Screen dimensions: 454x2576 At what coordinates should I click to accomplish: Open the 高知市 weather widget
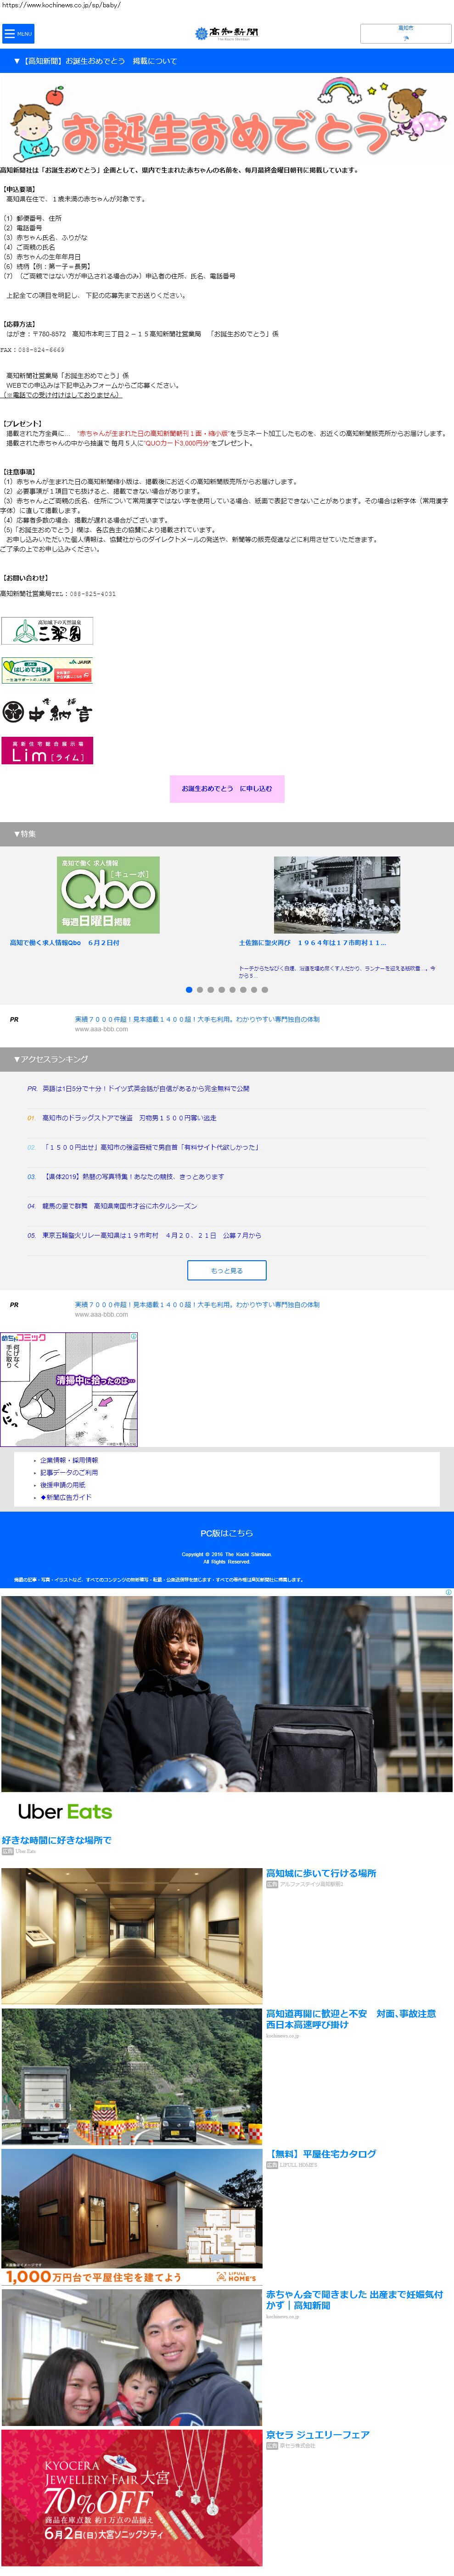pyautogui.click(x=405, y=33)
